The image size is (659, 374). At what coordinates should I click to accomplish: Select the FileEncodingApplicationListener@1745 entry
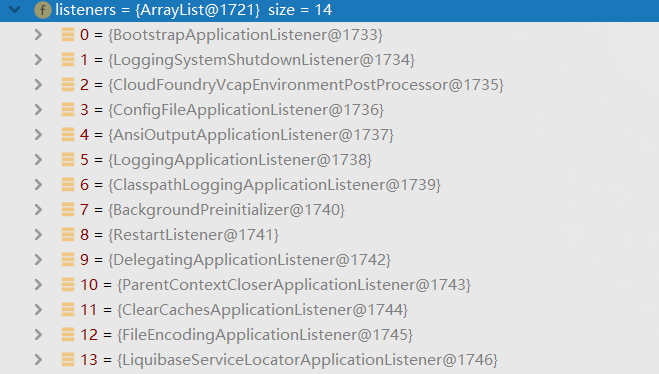pos(246,335)
